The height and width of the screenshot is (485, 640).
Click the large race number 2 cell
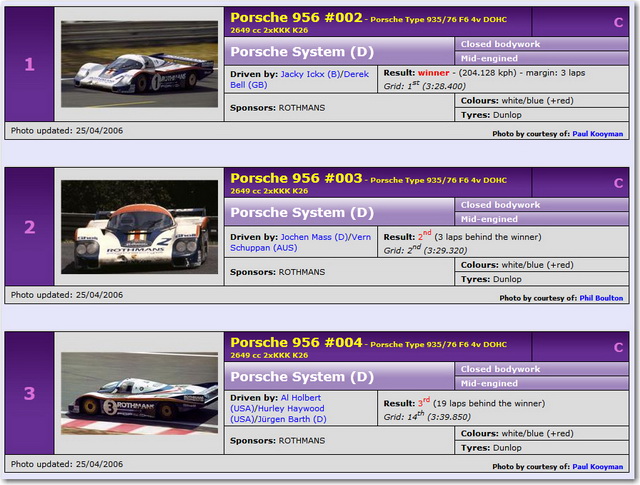coord(29,227)
